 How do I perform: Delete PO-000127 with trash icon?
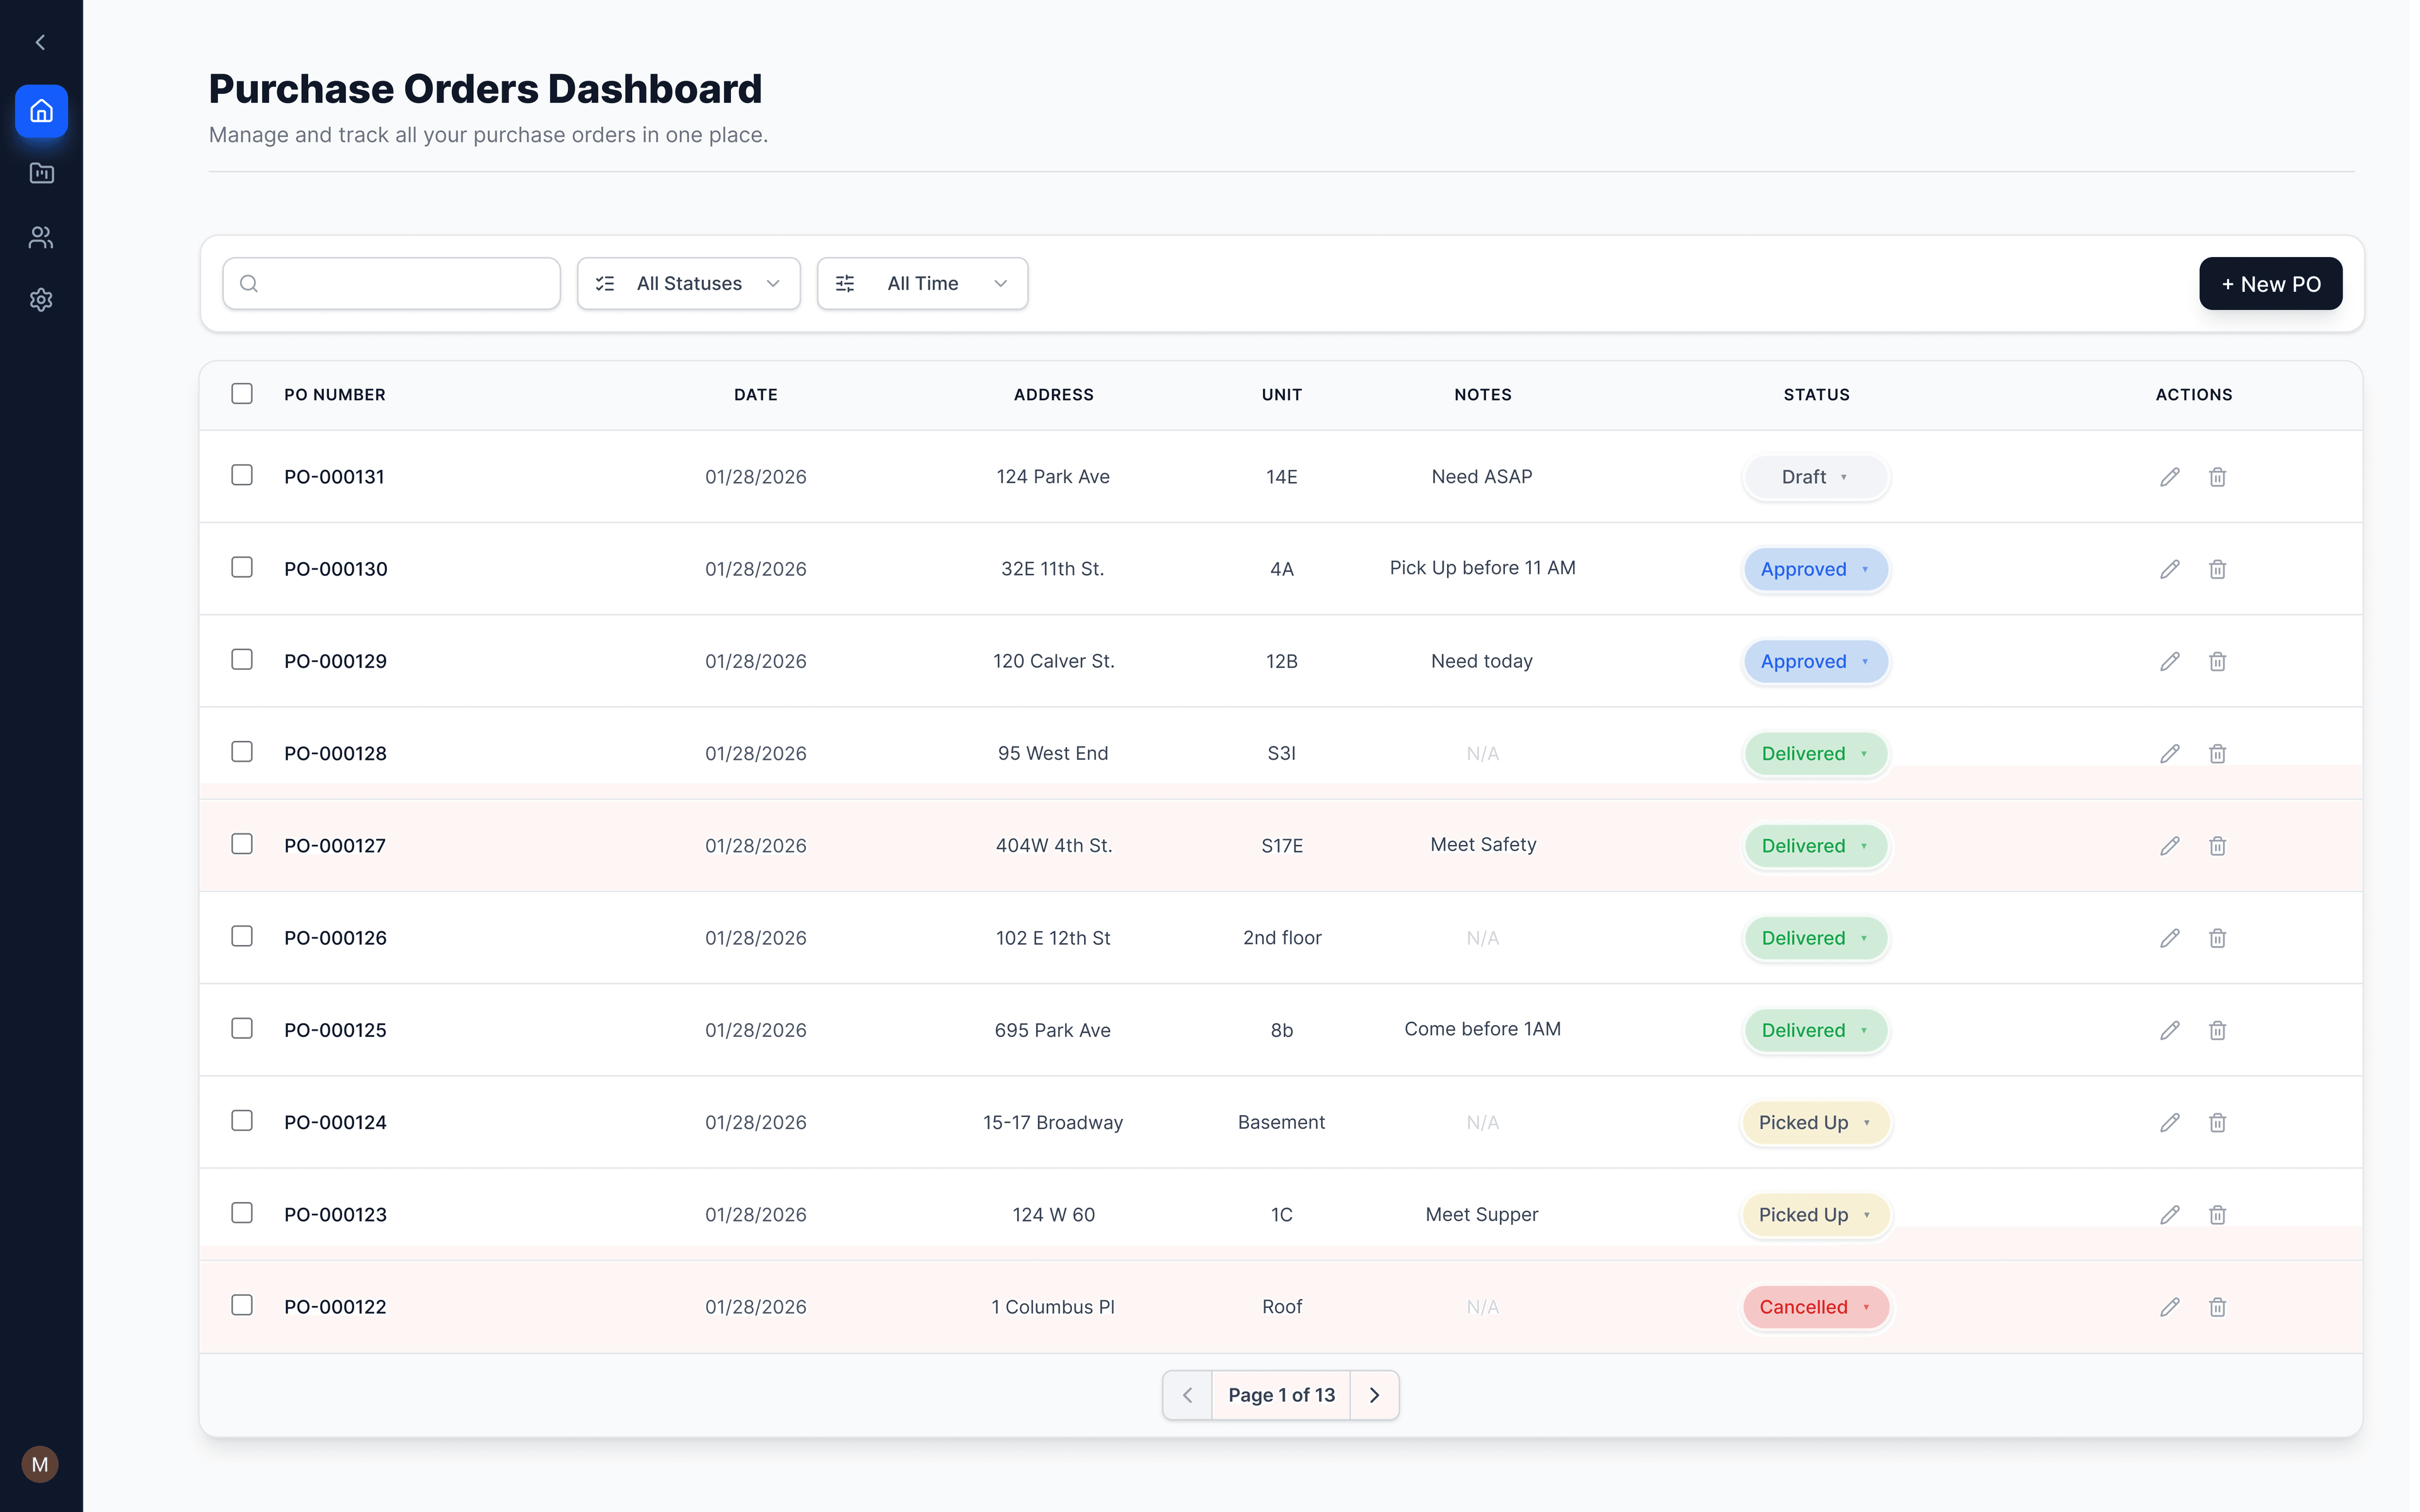(2218, 846)
